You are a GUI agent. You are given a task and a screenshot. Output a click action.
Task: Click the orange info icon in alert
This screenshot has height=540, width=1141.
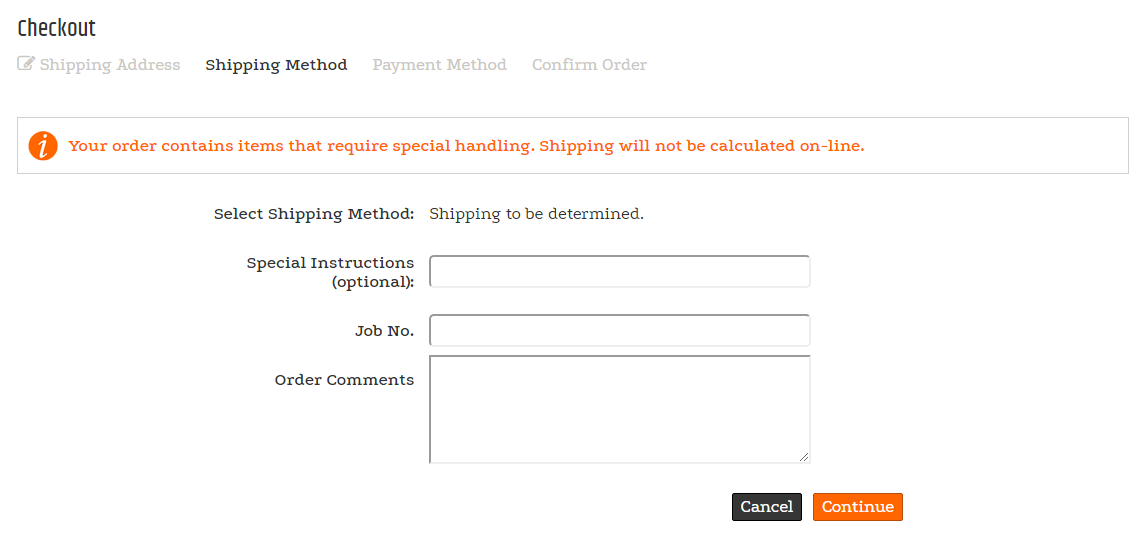pos(43,146)
